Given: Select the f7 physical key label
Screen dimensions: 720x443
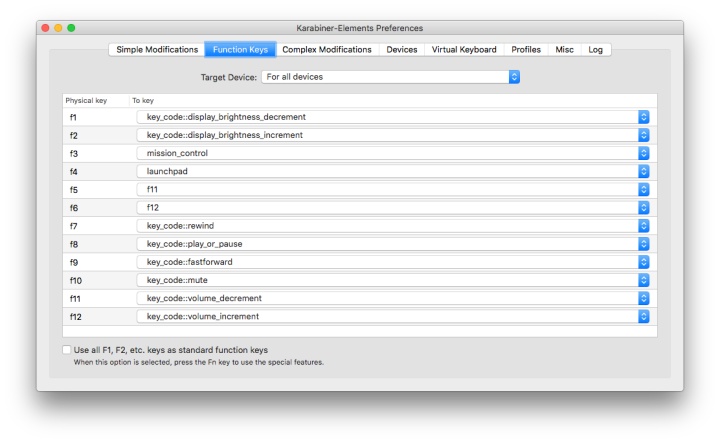Looking at the screenshot, I should (74, 226).
